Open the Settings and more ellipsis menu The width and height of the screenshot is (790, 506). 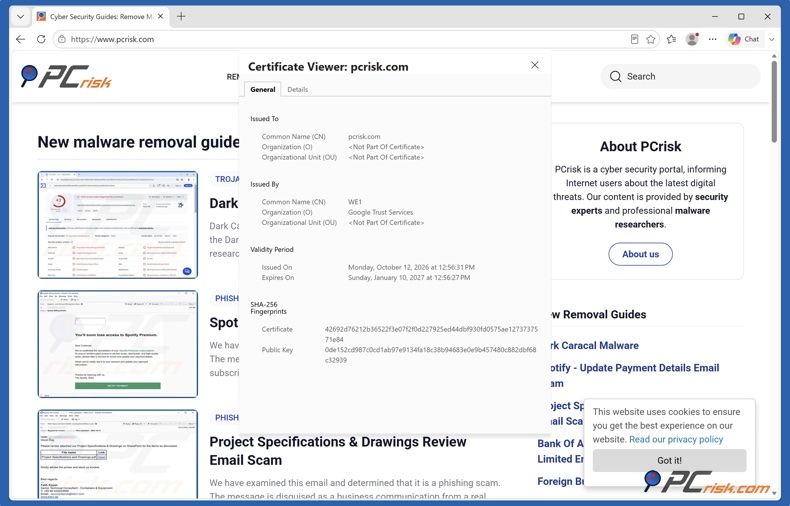coord(712,39)
